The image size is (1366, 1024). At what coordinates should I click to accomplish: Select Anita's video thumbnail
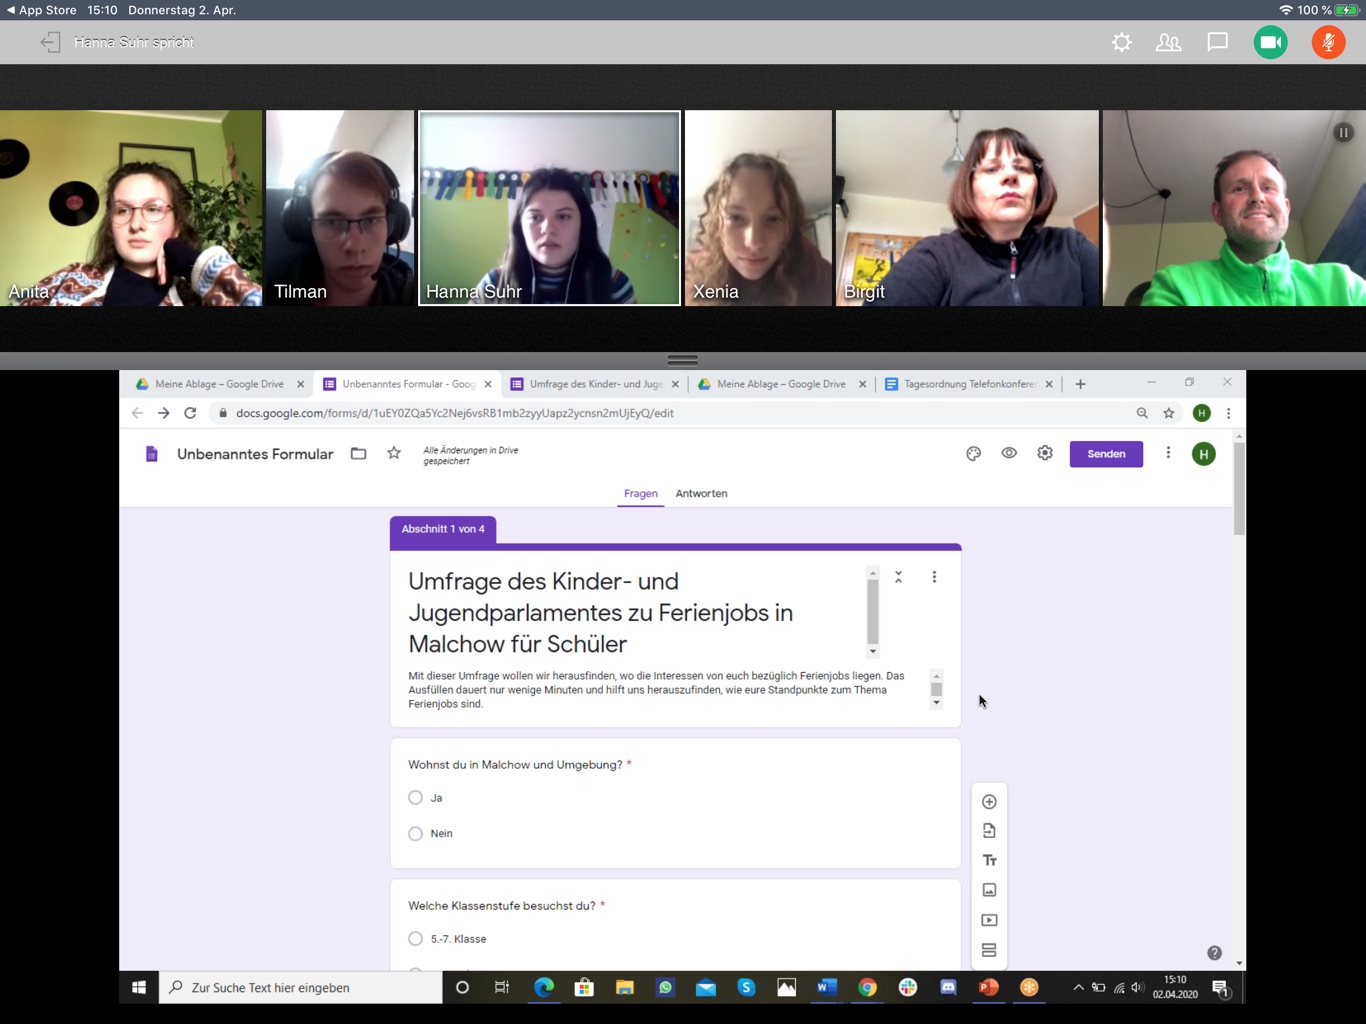pyautogui.click(x=131, y=208)
